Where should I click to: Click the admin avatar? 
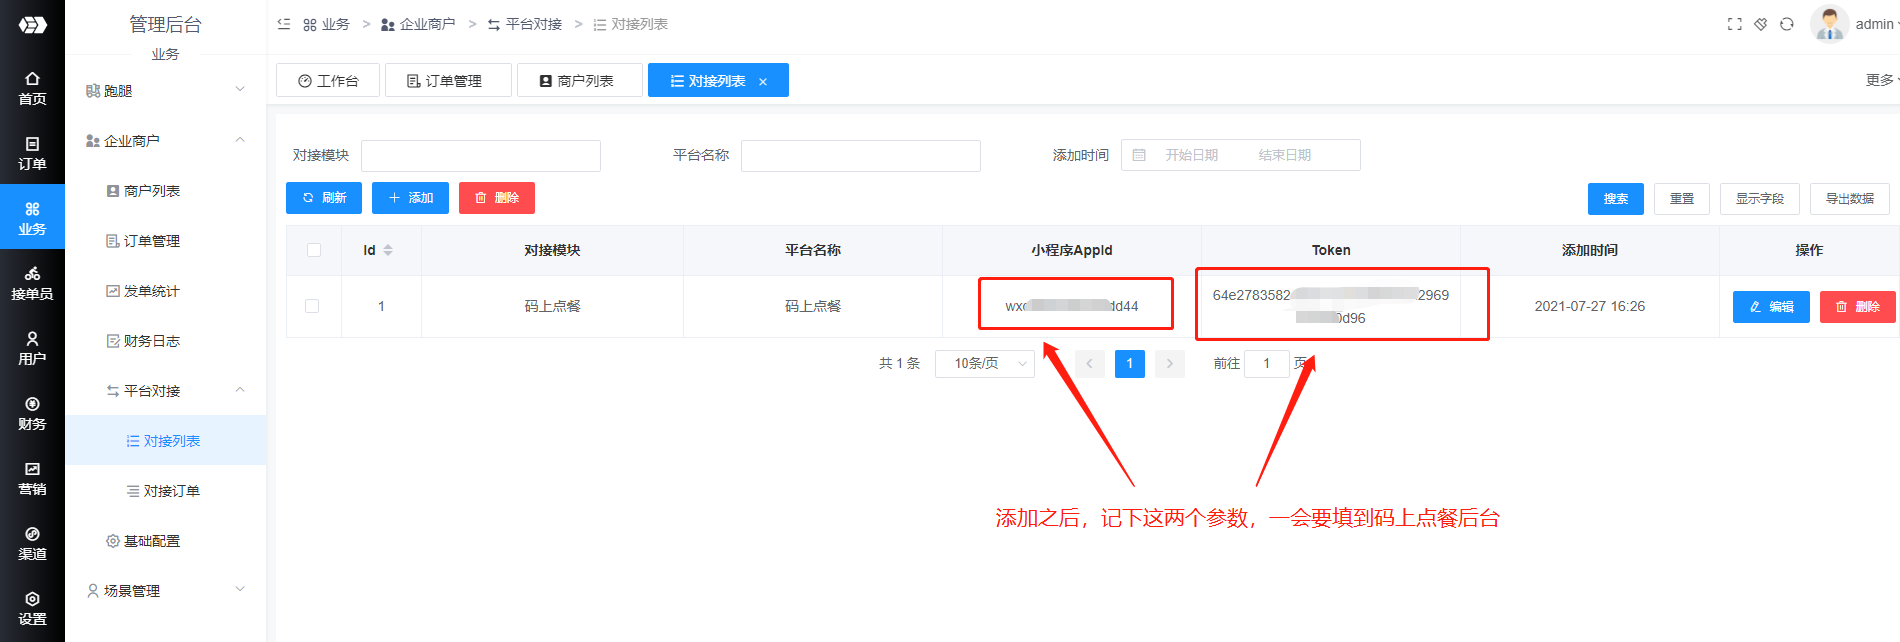pos(1829,24)
